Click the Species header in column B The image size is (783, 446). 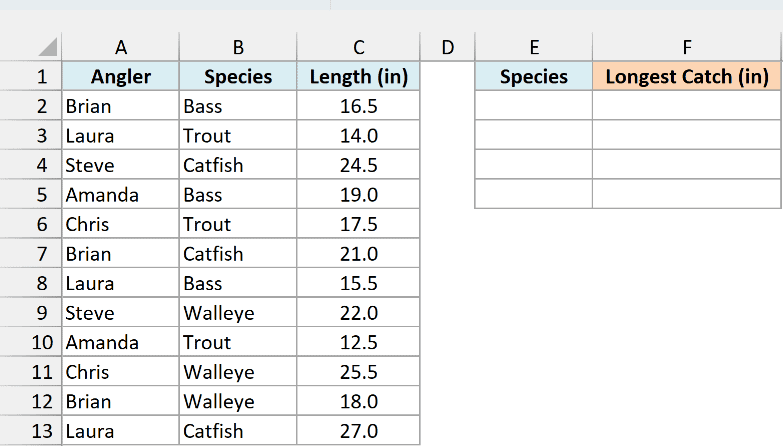238,76
